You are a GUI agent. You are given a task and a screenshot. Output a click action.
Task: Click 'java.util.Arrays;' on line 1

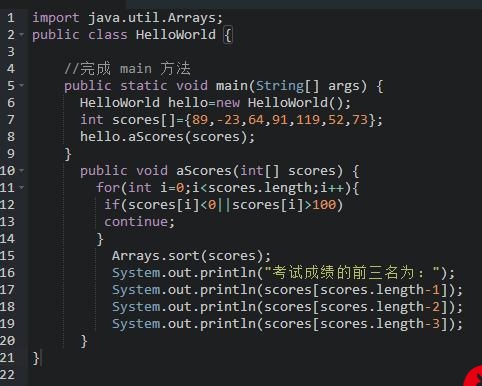[155, 18]
